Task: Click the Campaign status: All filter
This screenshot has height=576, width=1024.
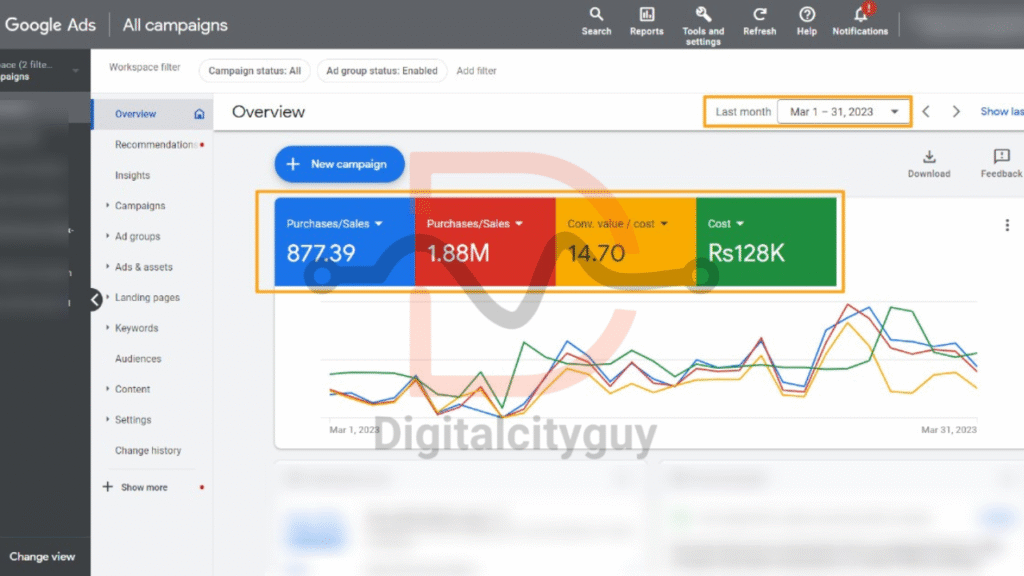Action: (x=254, y=71)
